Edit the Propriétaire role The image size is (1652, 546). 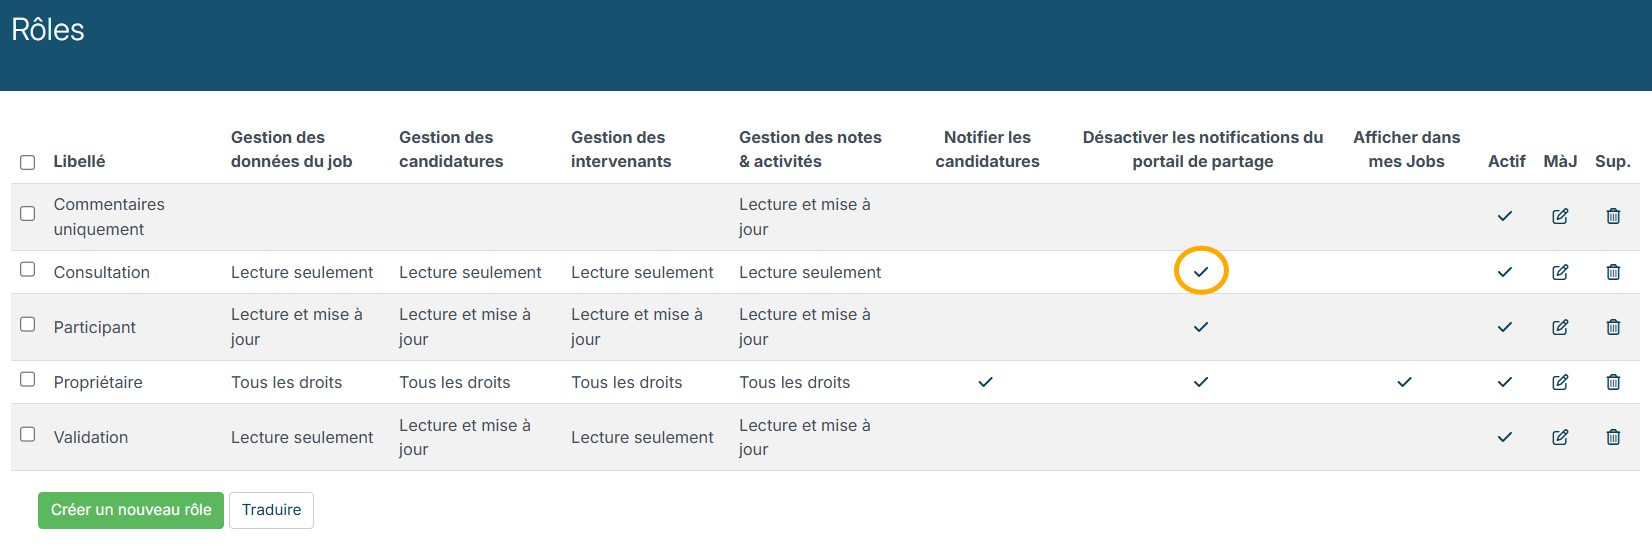point(1560,382)
